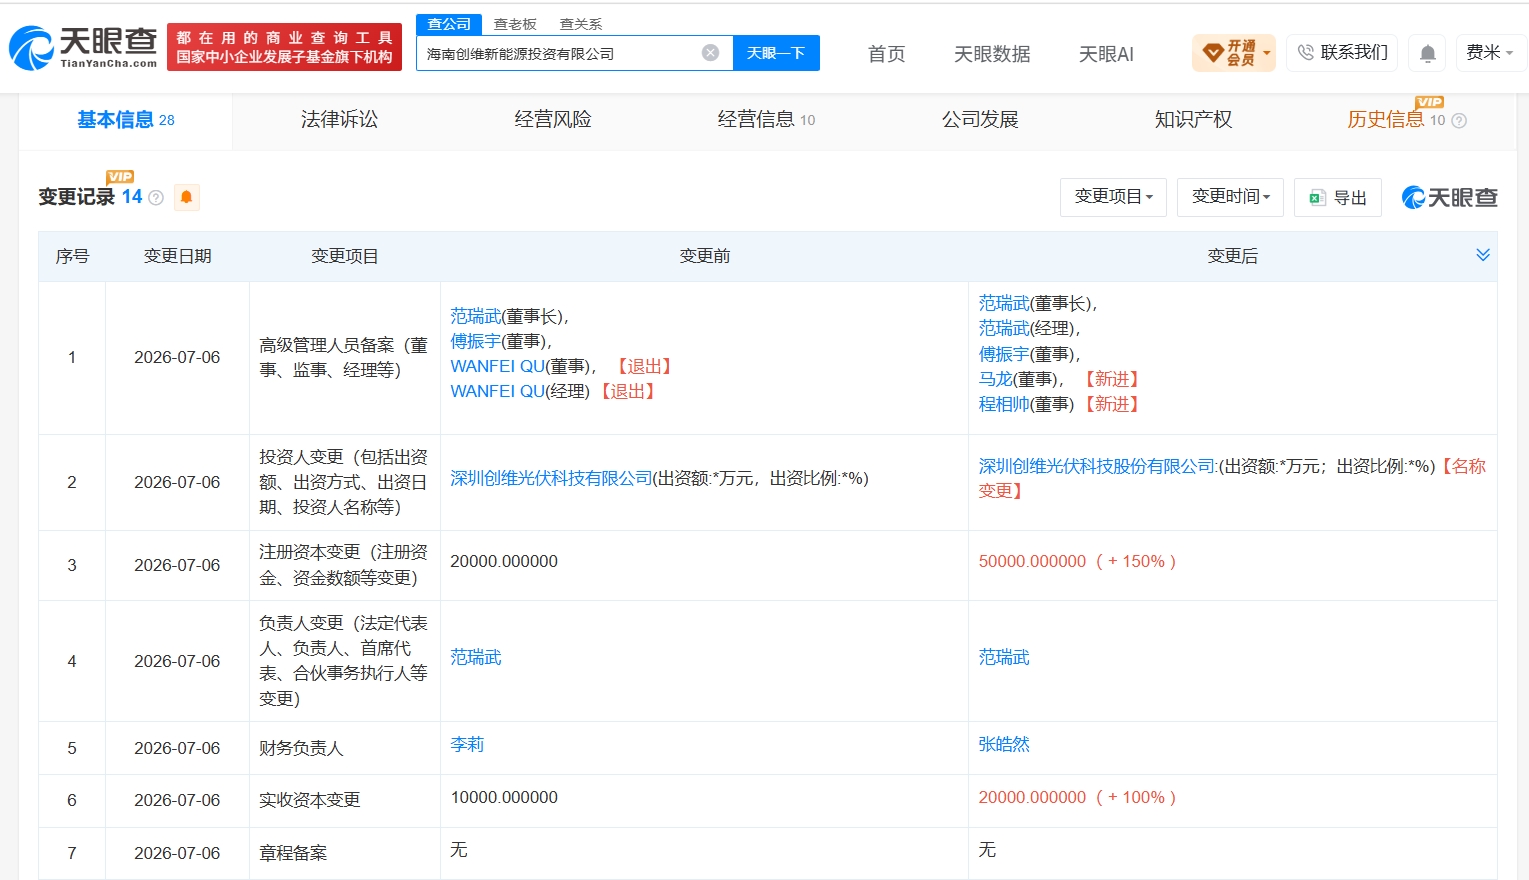Switch to 法律诉讼 tab

point(339,120)
